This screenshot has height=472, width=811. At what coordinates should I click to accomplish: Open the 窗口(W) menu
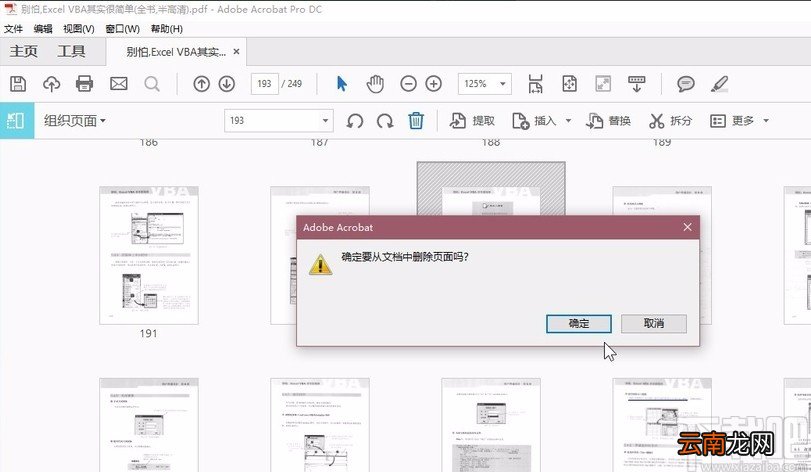123,29
